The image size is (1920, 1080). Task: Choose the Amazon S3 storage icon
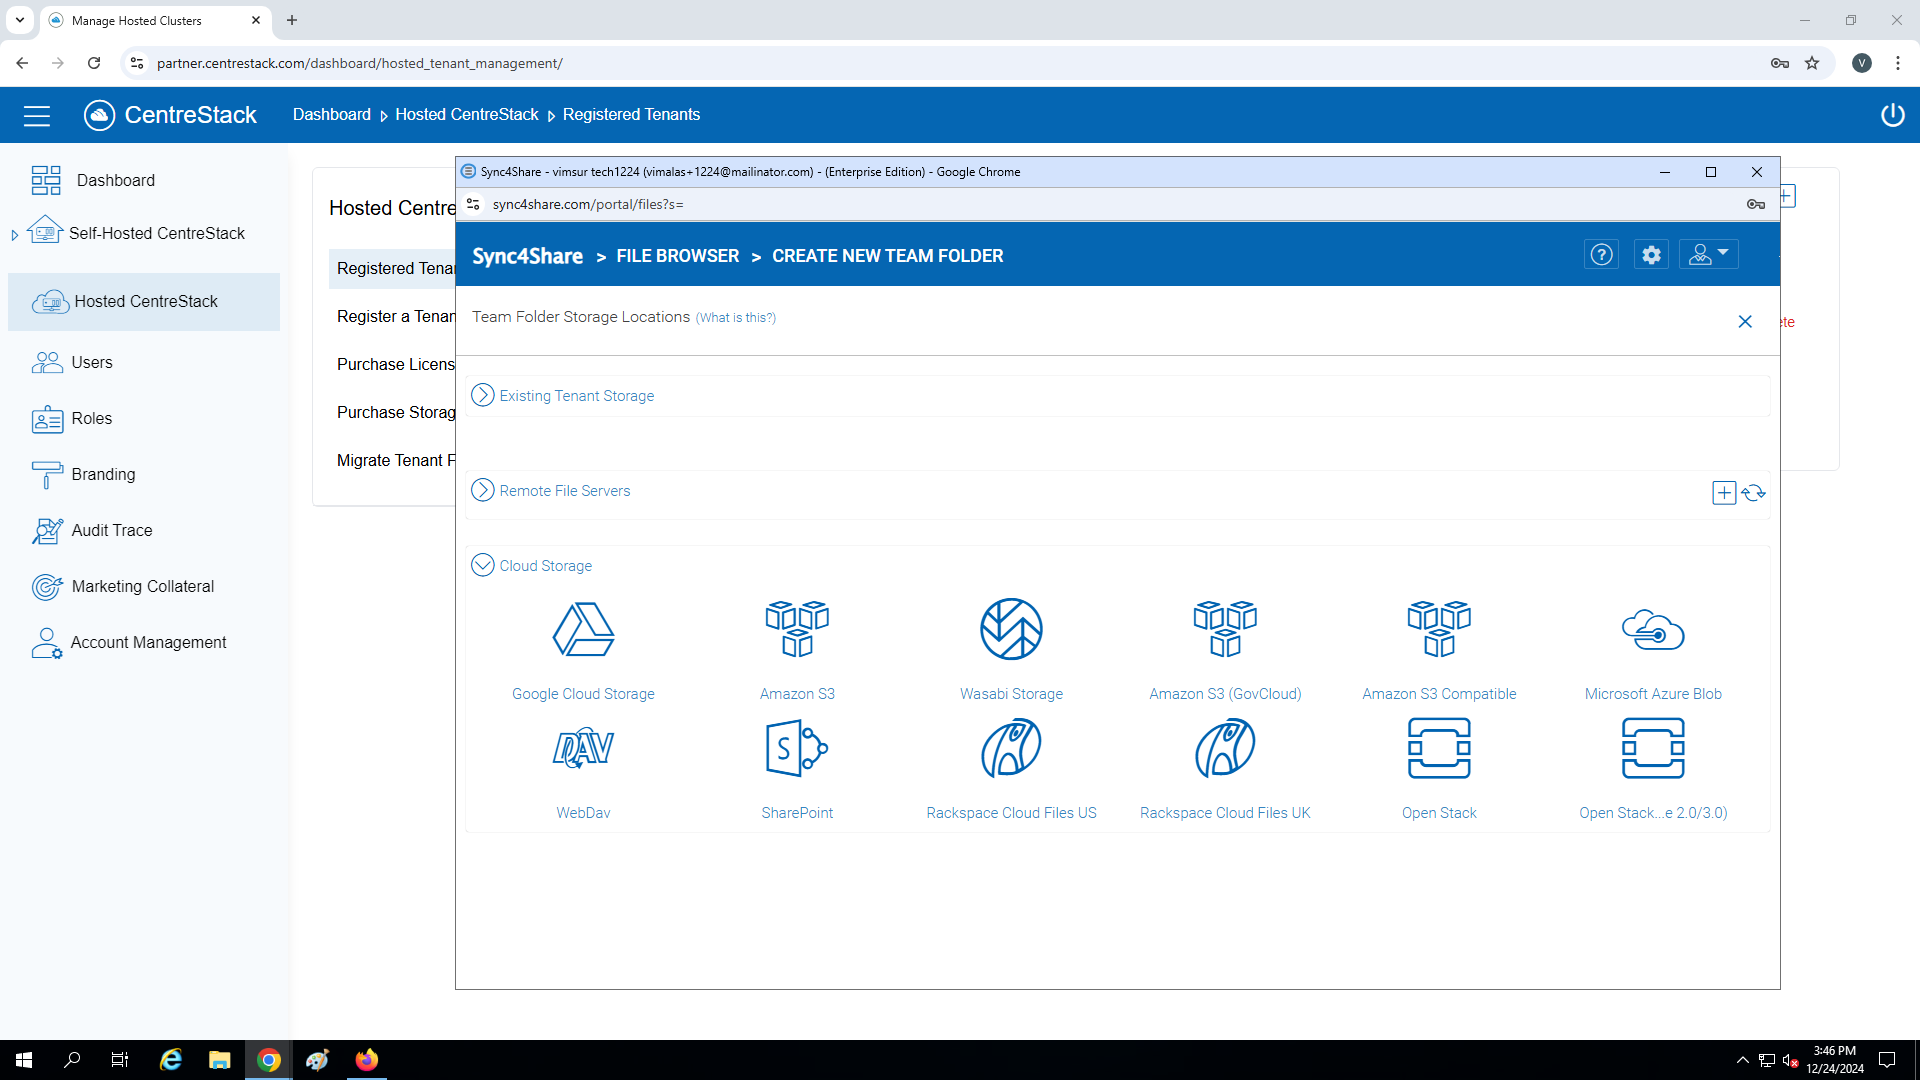click(797, 629)
